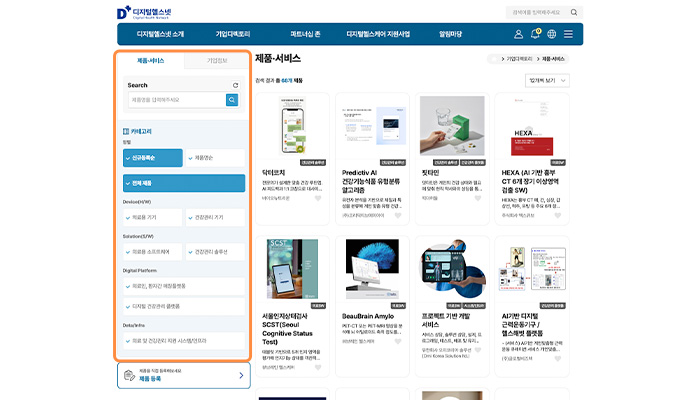
Task: Open 서울인지상태검사 SCST product title
Action: coord(288,329)
